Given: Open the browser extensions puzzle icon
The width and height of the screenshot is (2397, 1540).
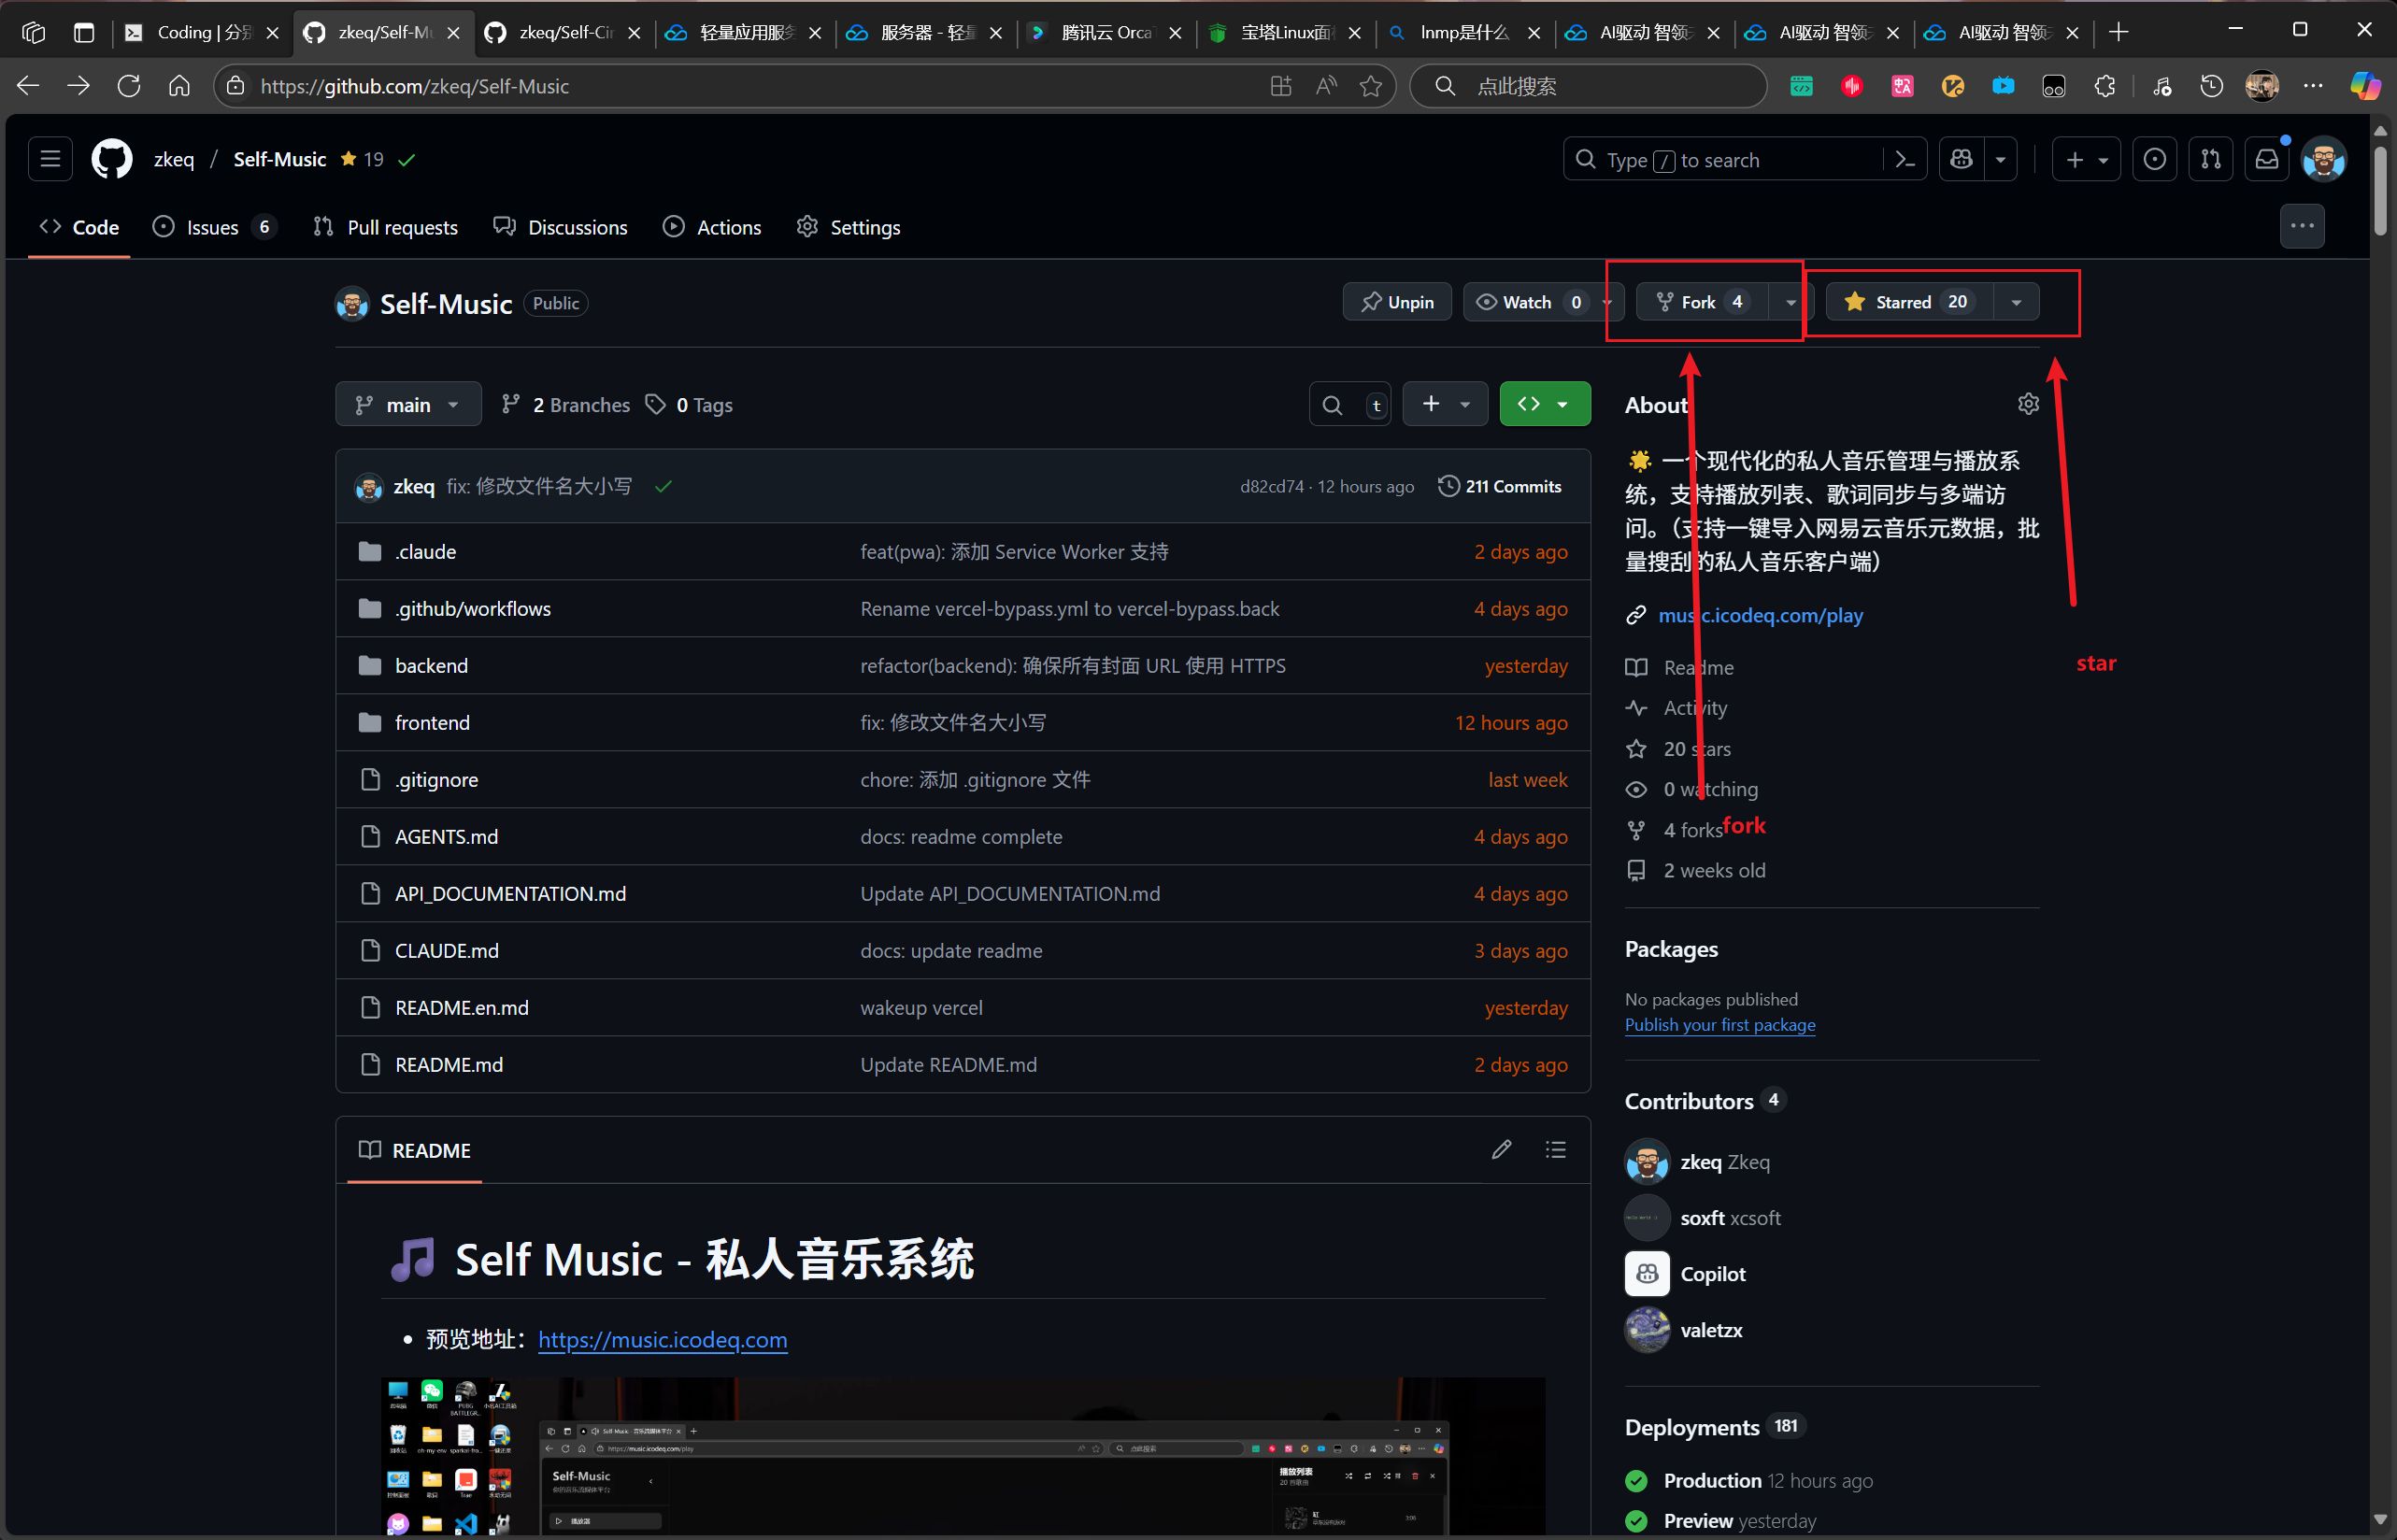Looking at the screenshot, I should click(2104, 86).
